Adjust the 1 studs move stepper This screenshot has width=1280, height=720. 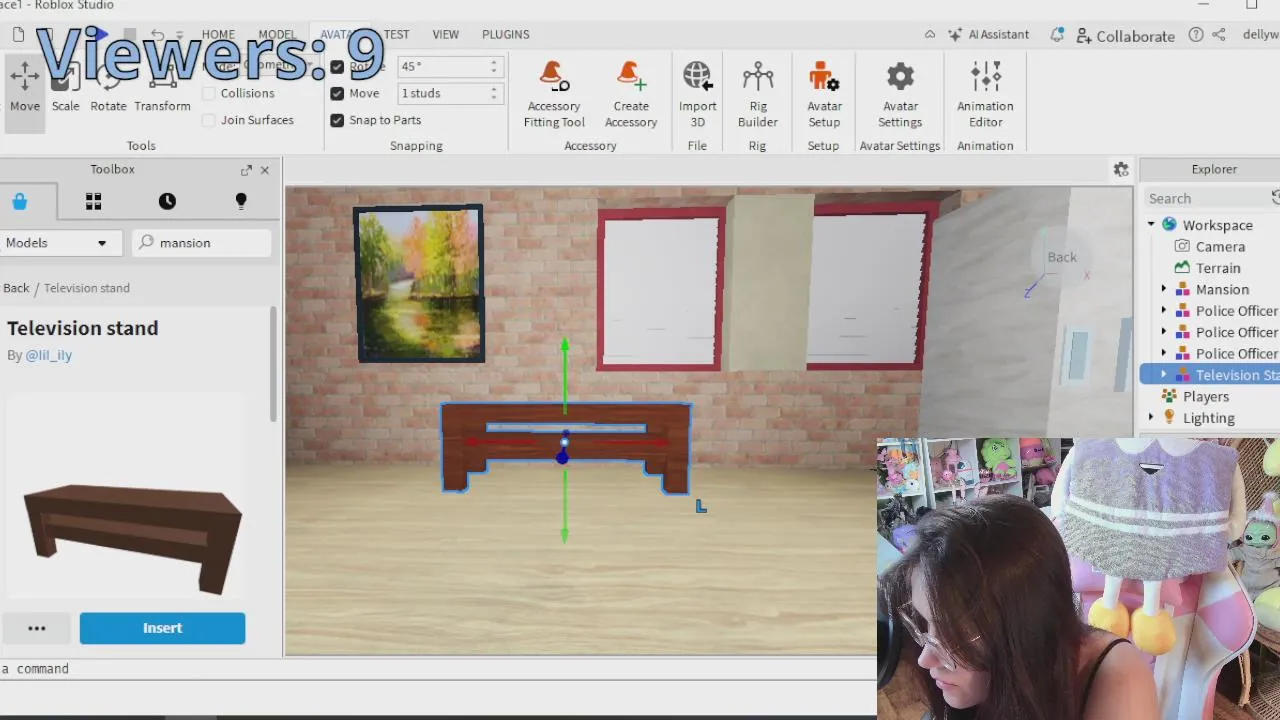[494, 93]
